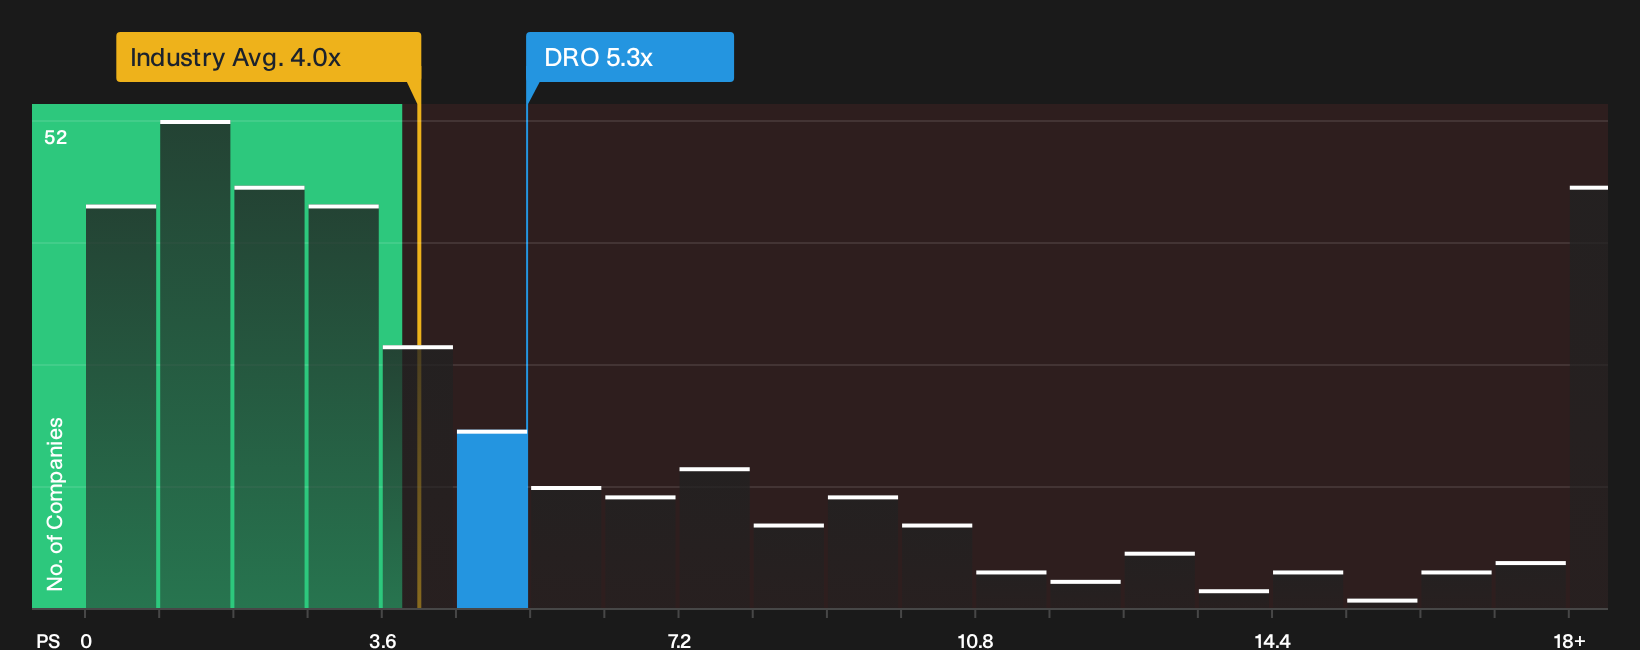Click the DRO 5.3x label
The image size is (1640, 650).
[630, 57]
